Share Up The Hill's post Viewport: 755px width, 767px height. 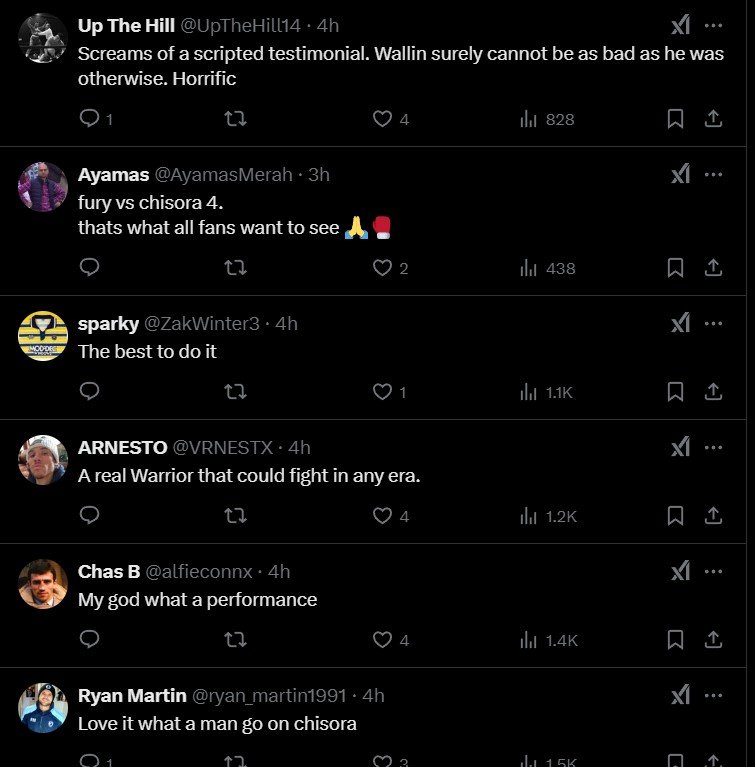[x=713, y=119]
